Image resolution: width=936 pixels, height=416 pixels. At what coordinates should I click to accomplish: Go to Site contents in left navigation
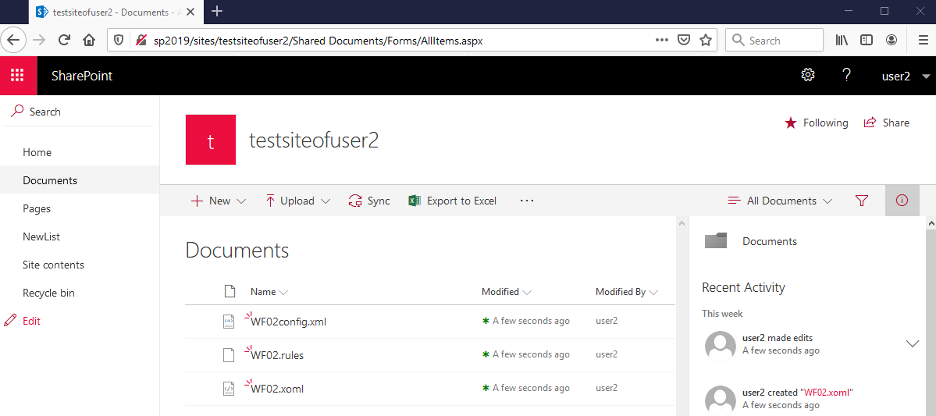point(53,265)
